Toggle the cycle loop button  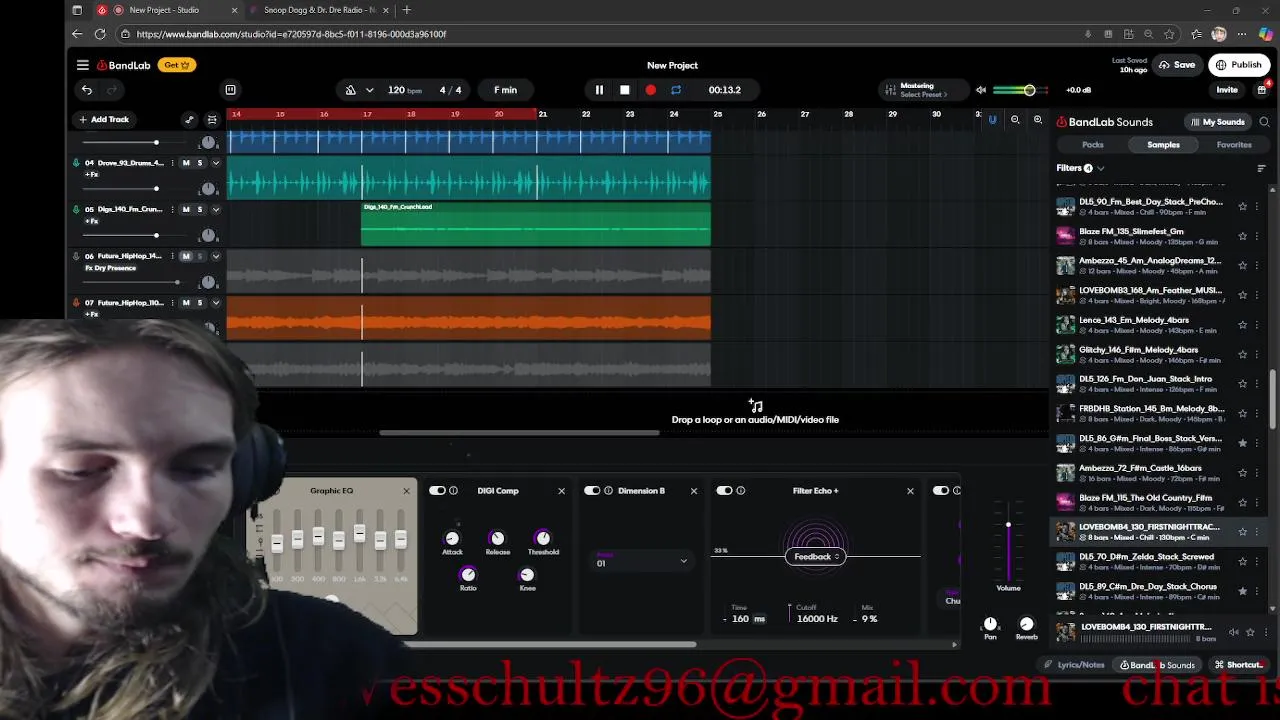coord(676,90)
